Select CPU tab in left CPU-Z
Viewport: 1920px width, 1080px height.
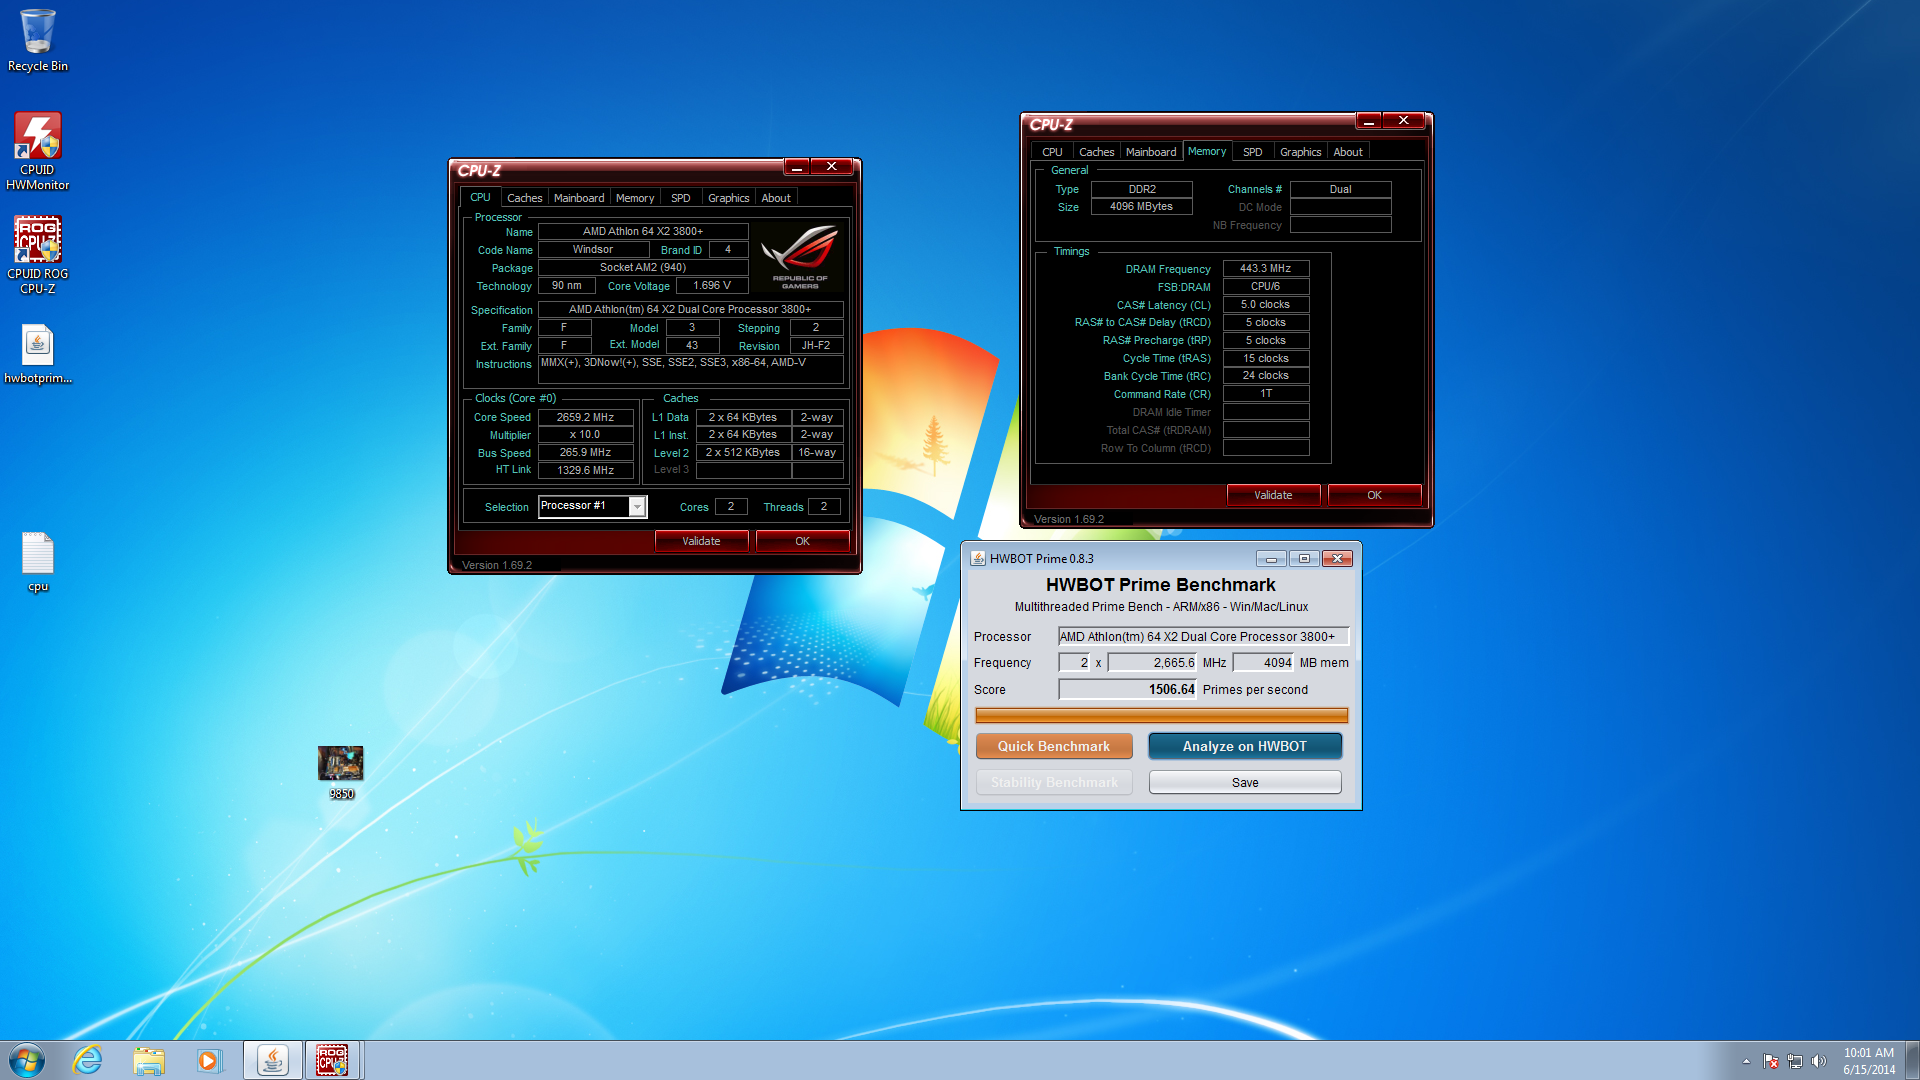480,197
